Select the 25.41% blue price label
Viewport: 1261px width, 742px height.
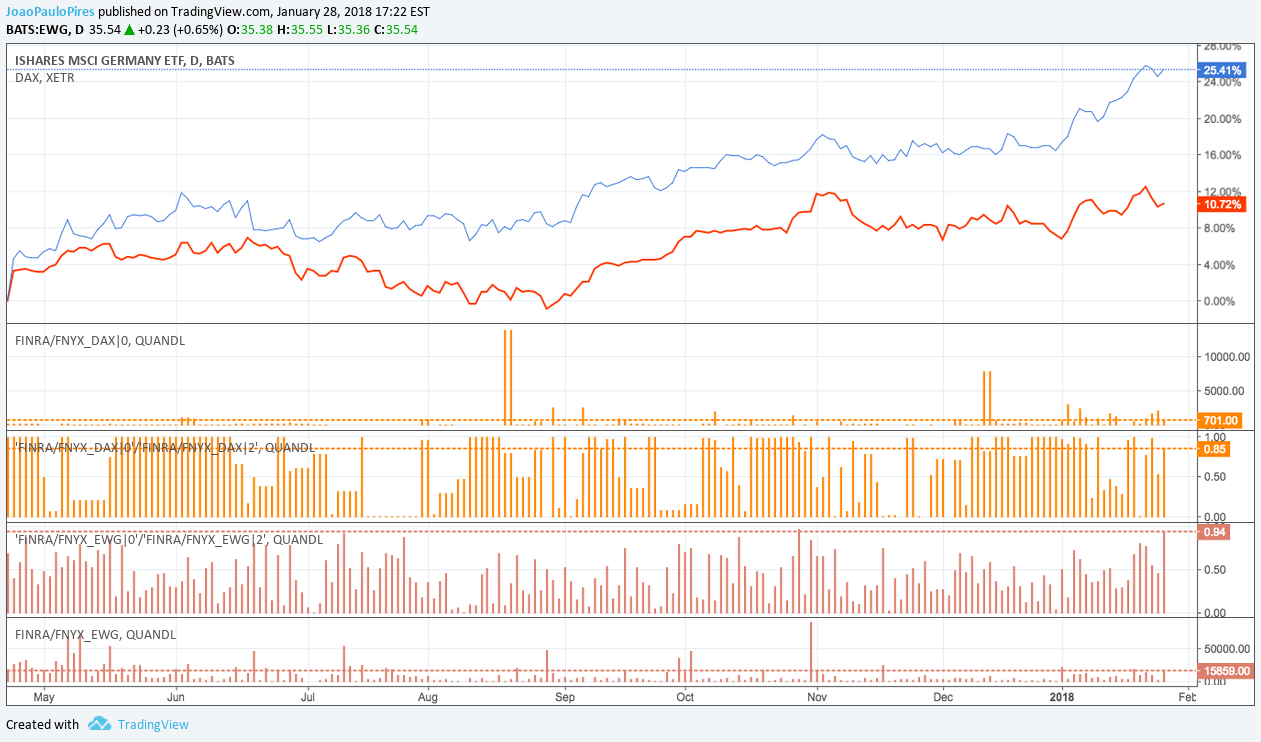(x=1223, y=71)
